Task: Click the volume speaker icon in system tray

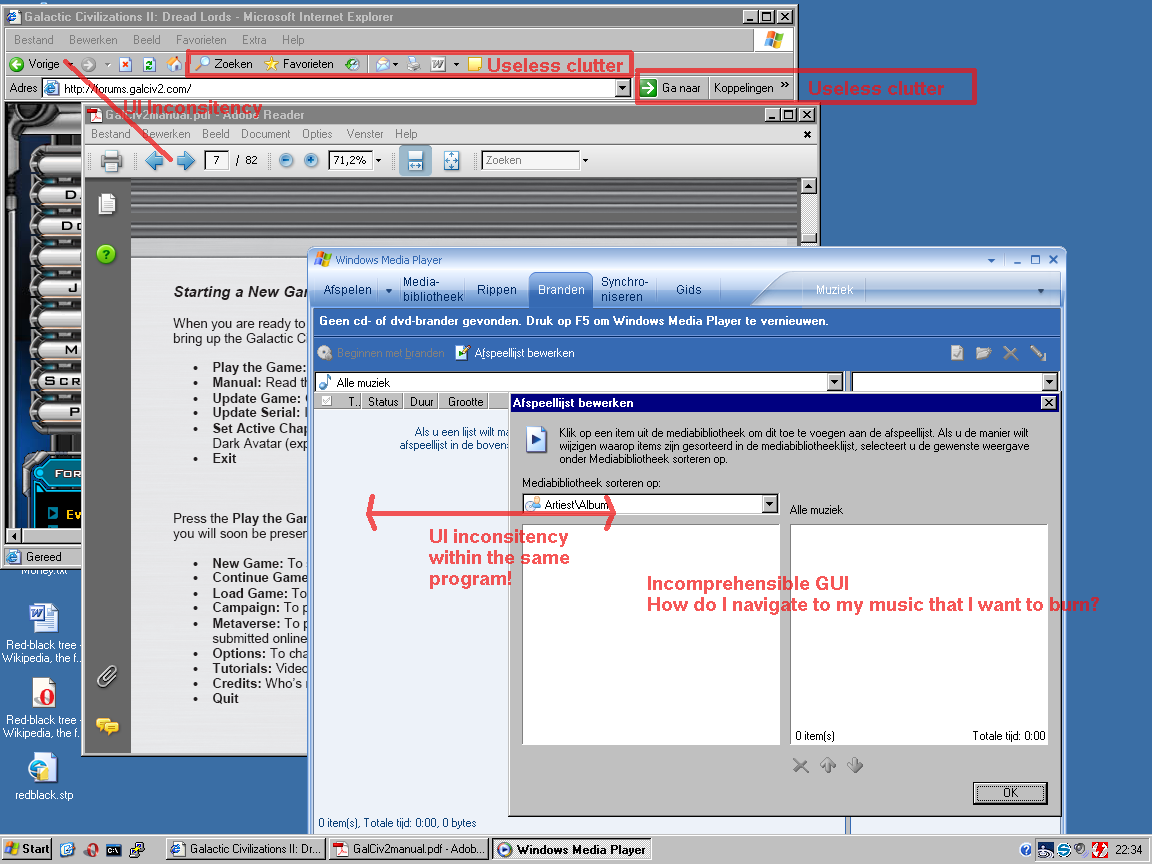Action: (1081, 850)
